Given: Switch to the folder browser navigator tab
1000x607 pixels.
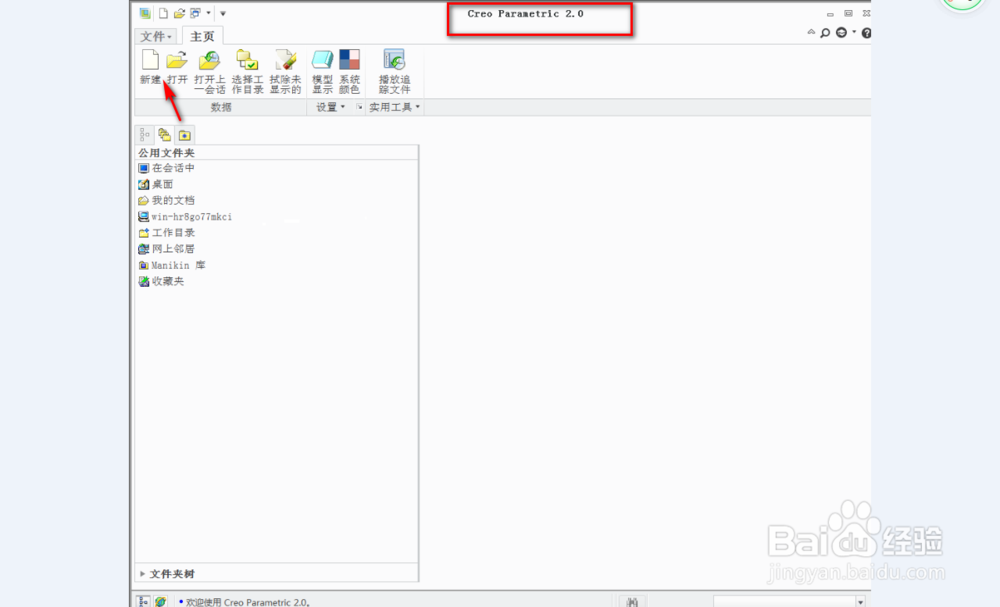Looking at the screenshot, I should 165,135.
